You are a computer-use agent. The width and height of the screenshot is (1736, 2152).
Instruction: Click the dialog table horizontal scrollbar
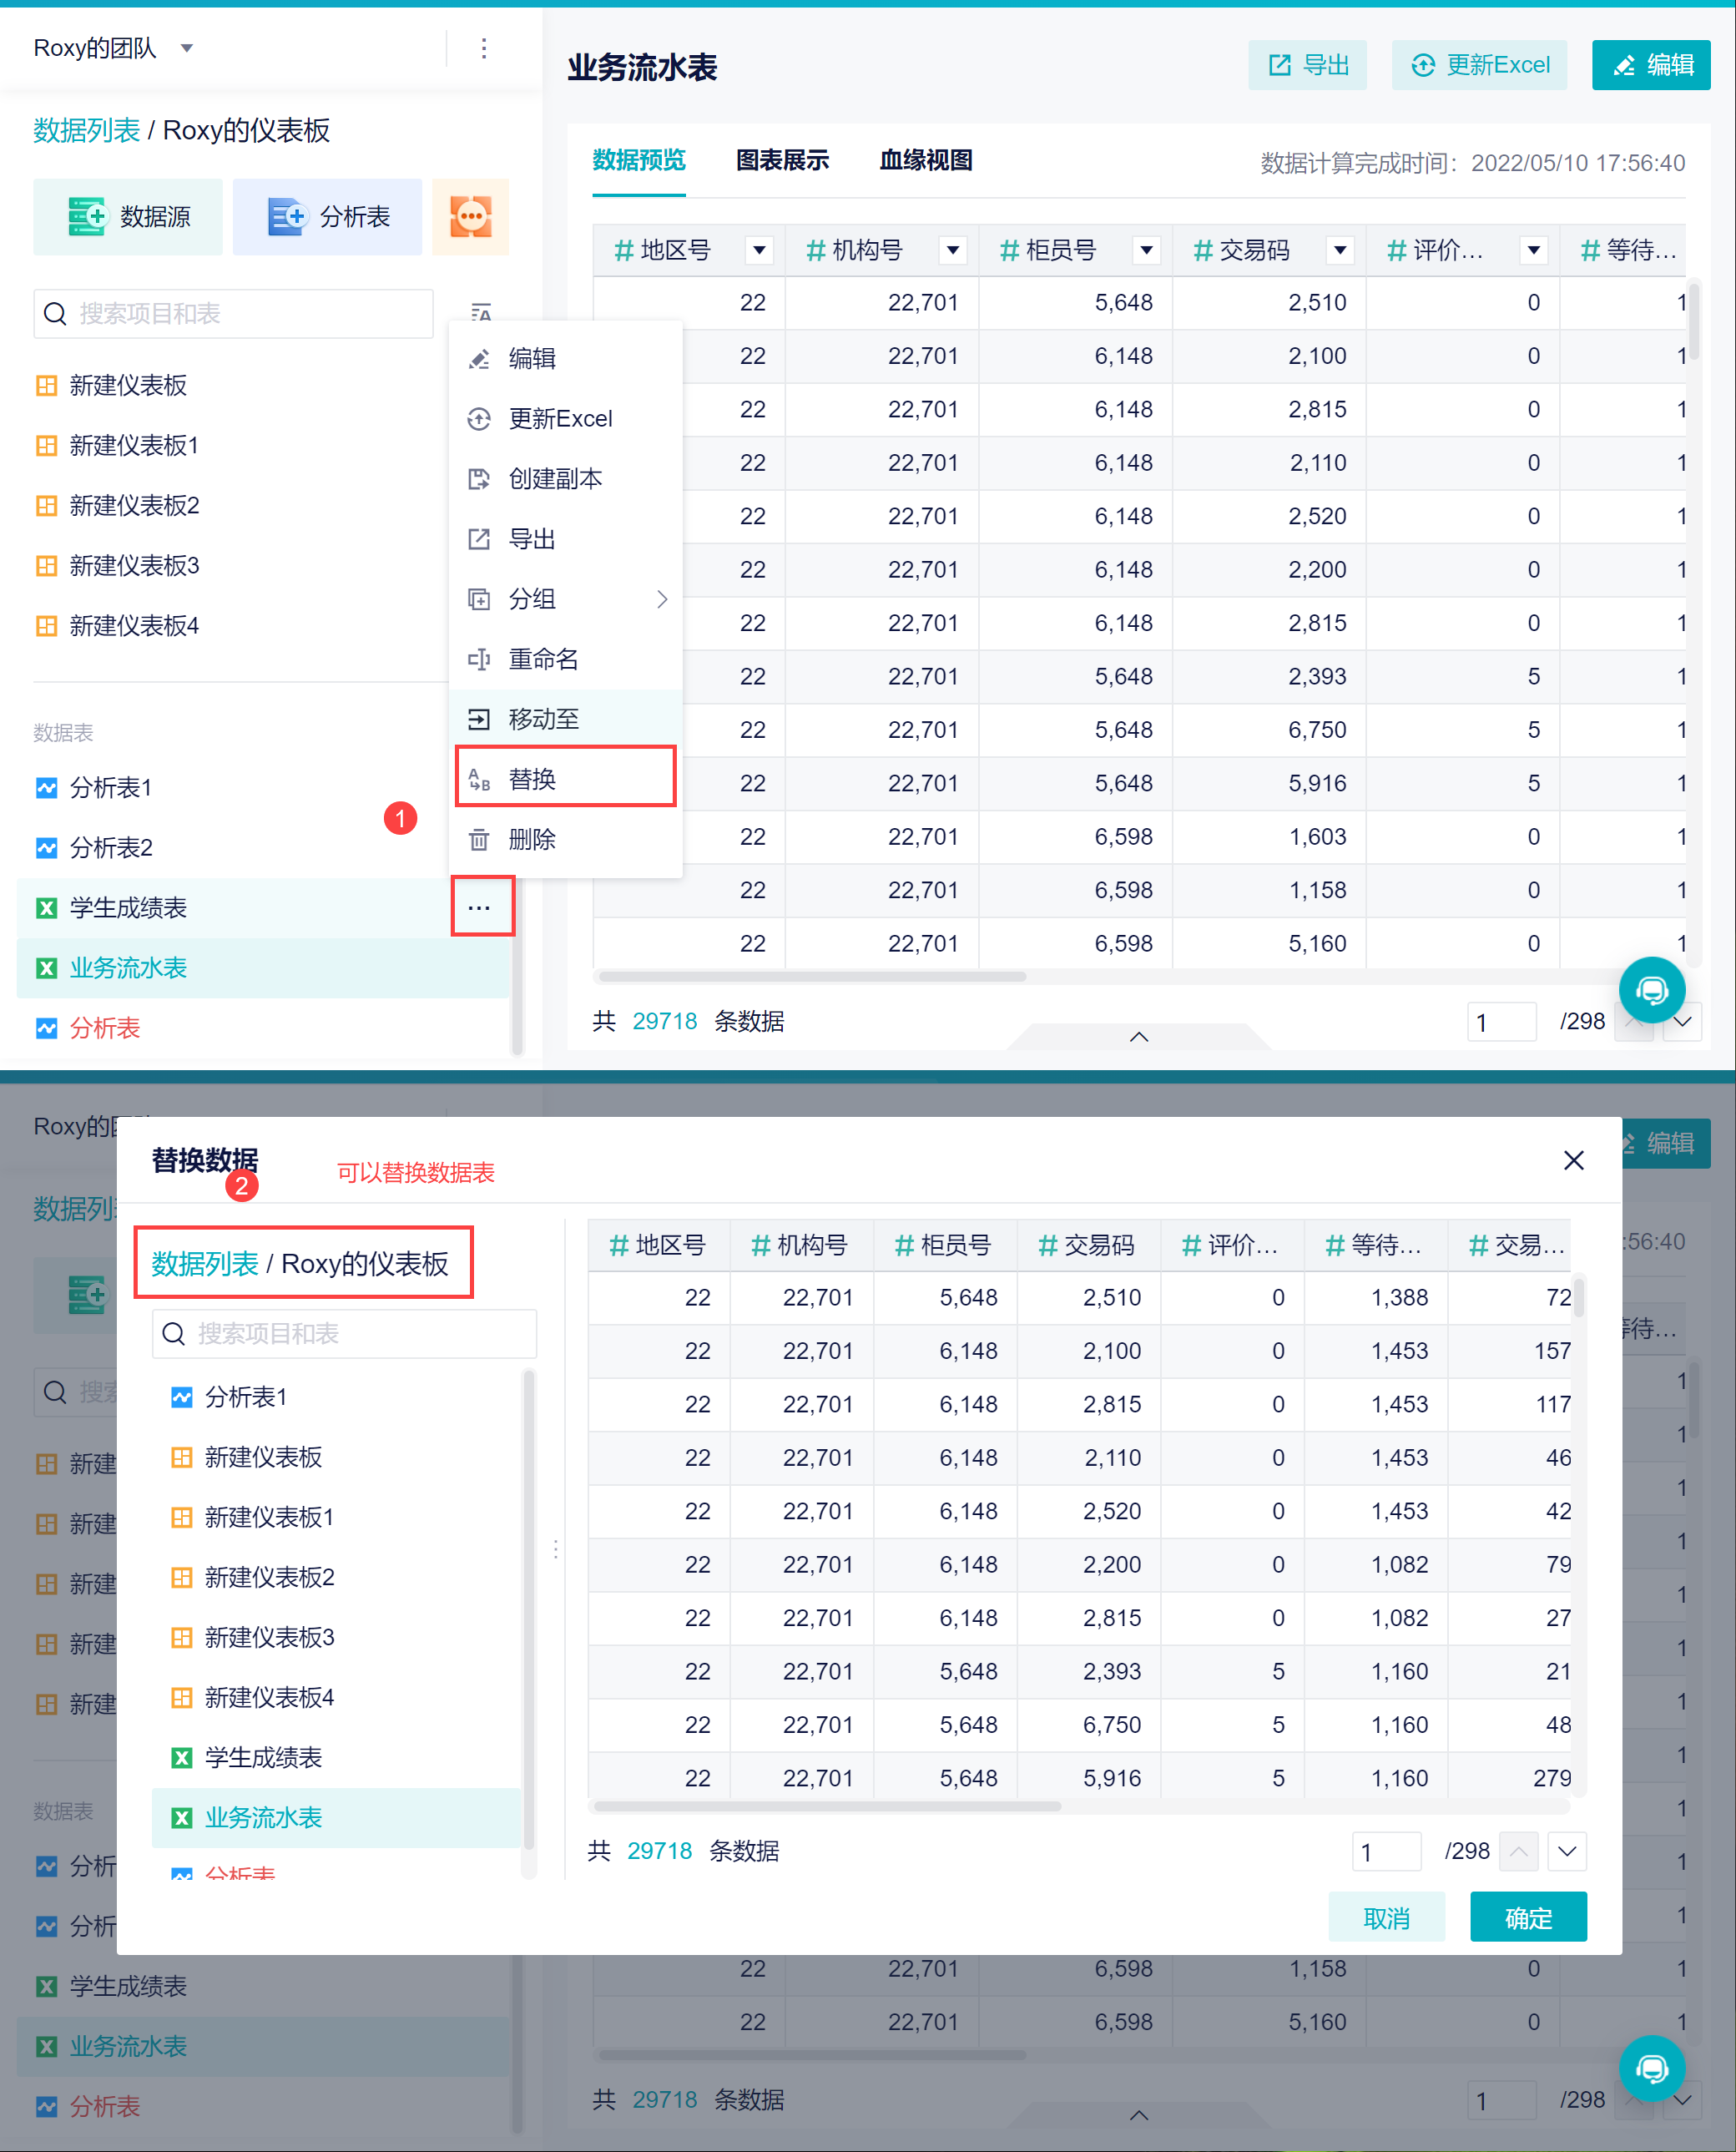pos(827,1806)
